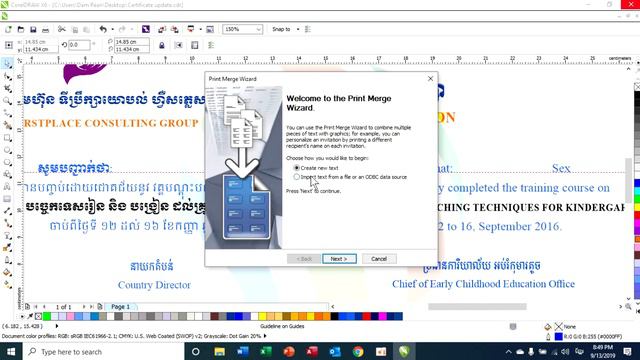The width and height of the screenshot is (640, 360).
Task: Click the Windows Start button
Action: pyautogui.click(x=11, y=351)
